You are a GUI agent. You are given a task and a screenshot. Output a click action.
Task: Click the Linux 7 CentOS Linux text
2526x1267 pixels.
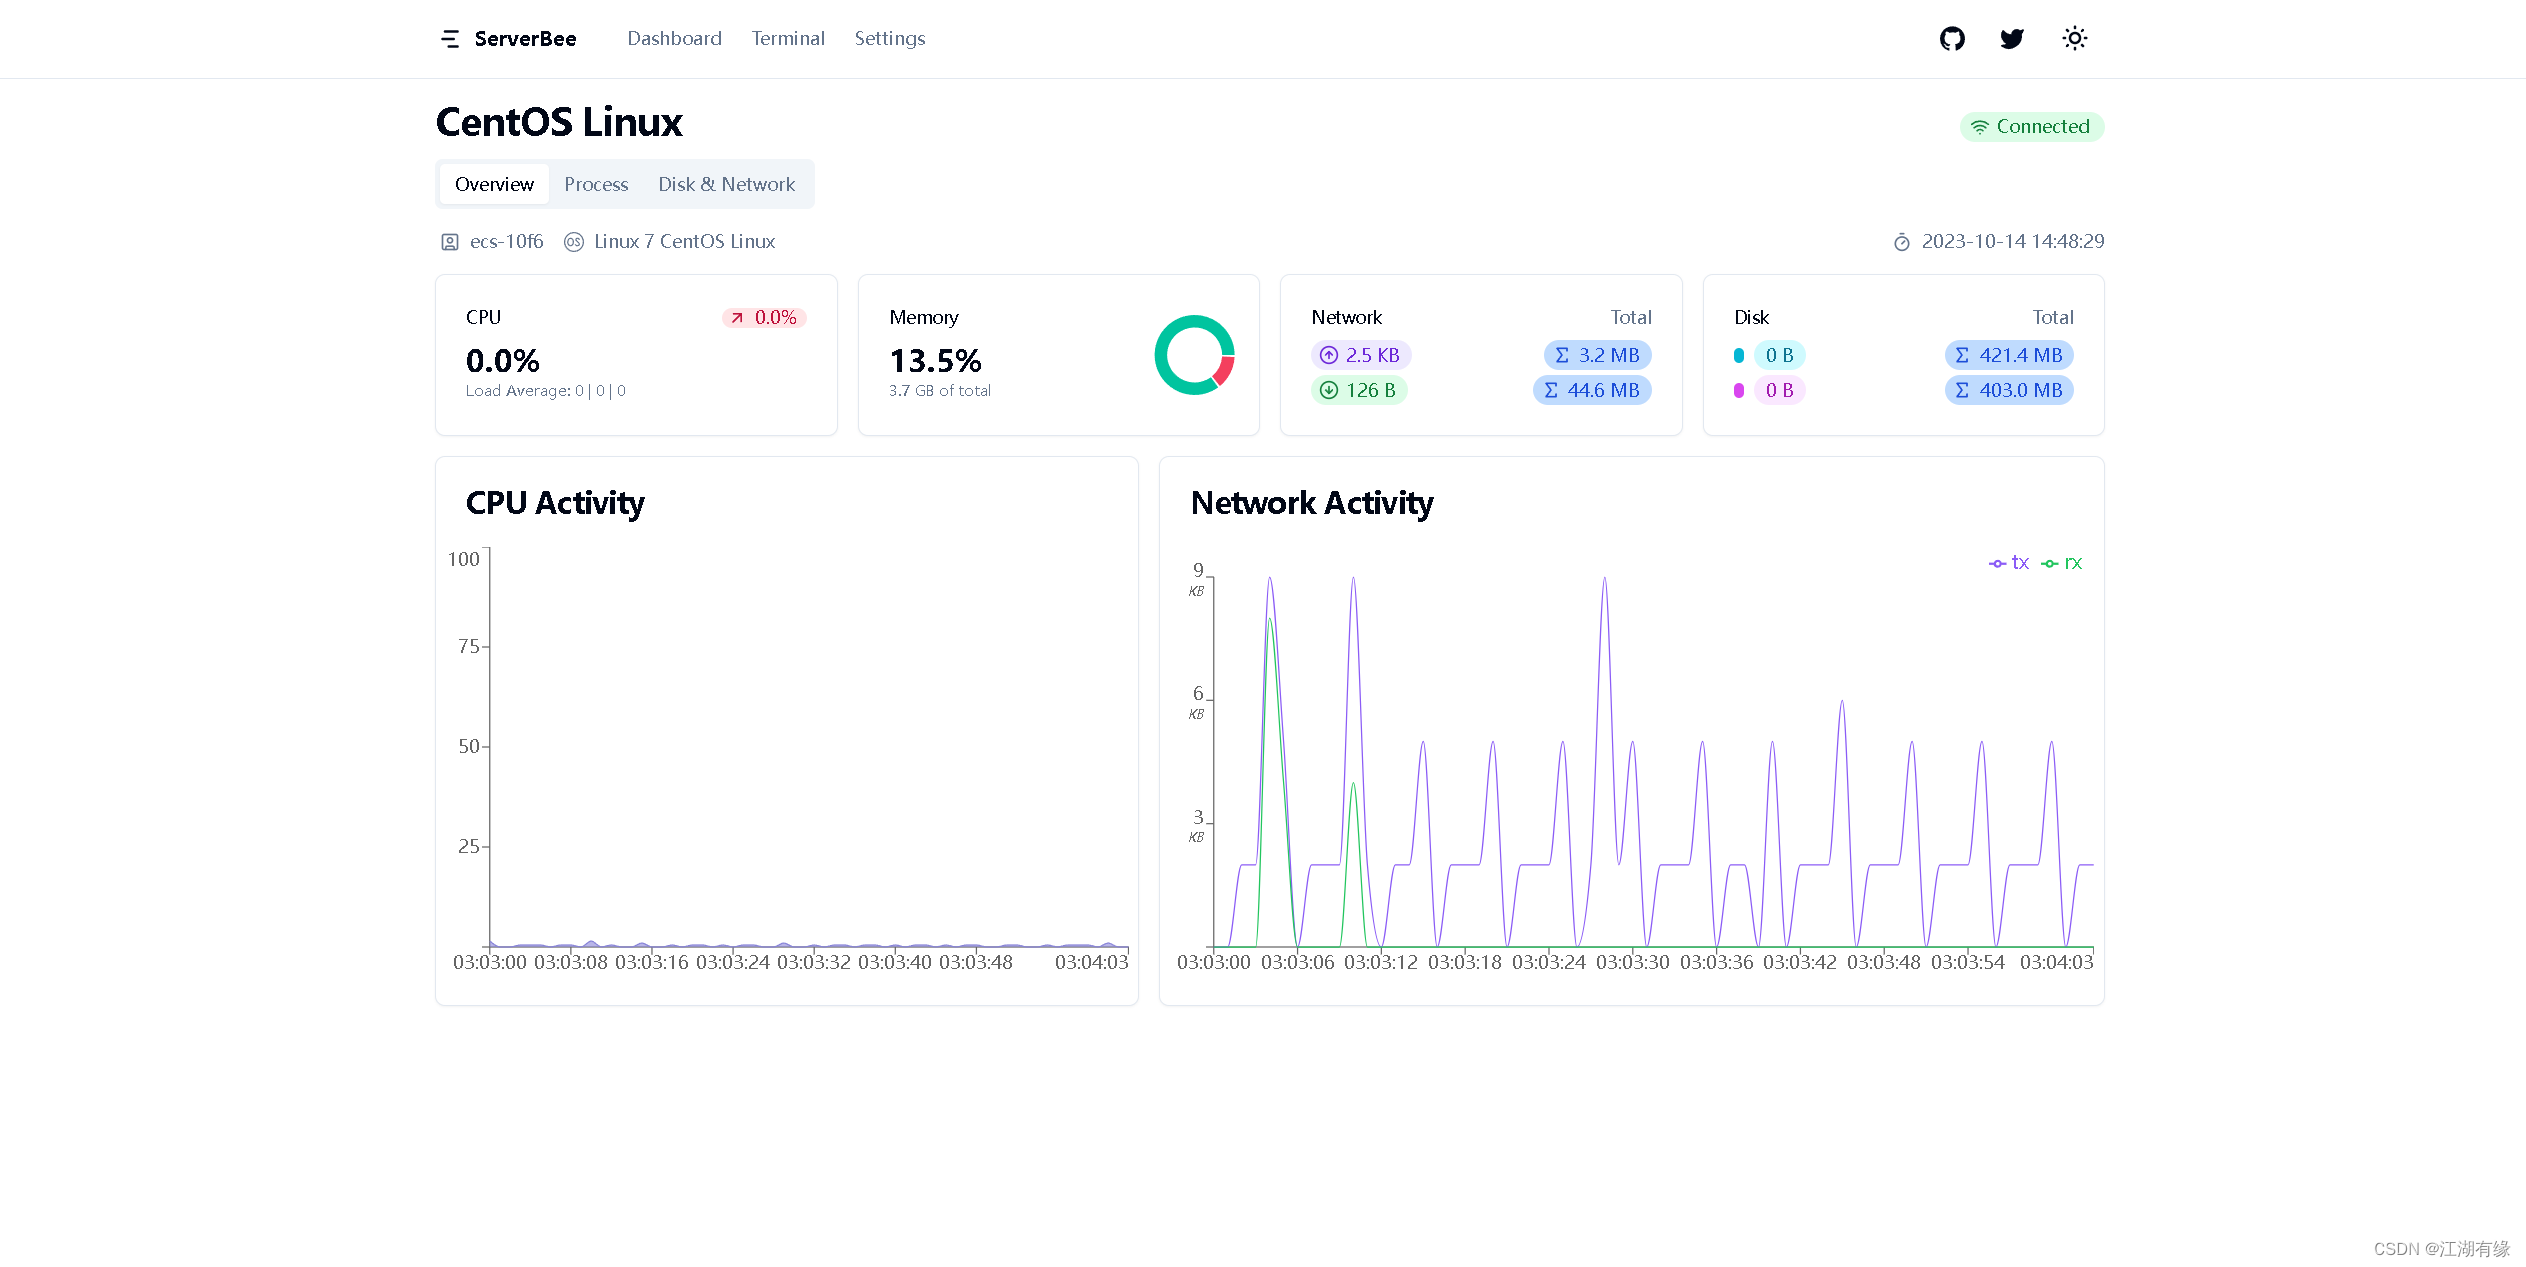[x=684, y=242]
